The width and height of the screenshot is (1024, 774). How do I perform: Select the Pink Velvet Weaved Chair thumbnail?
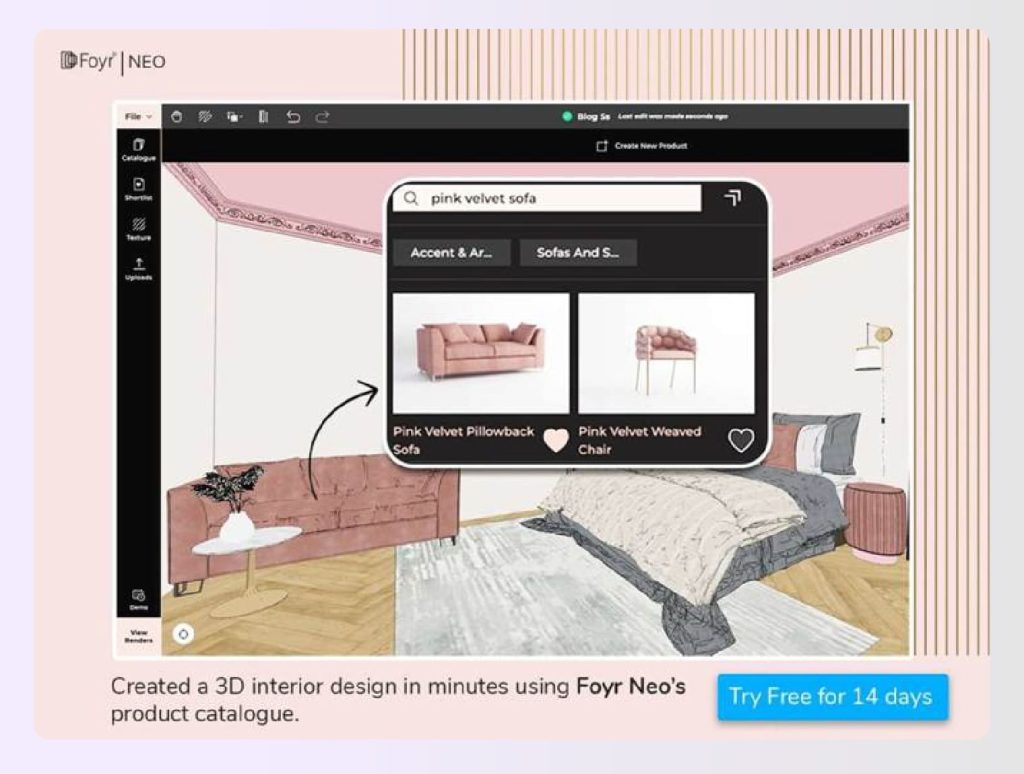(666, 353)
